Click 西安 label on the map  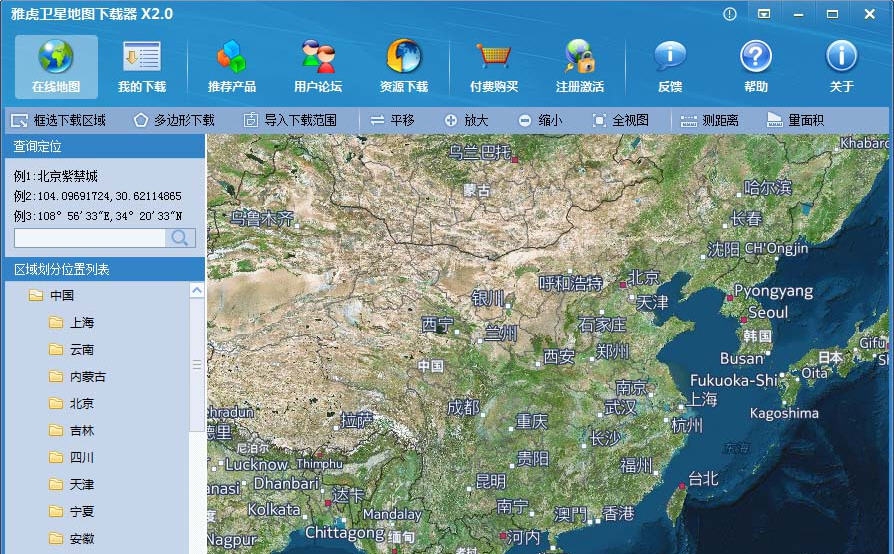(x=558, y=357)
